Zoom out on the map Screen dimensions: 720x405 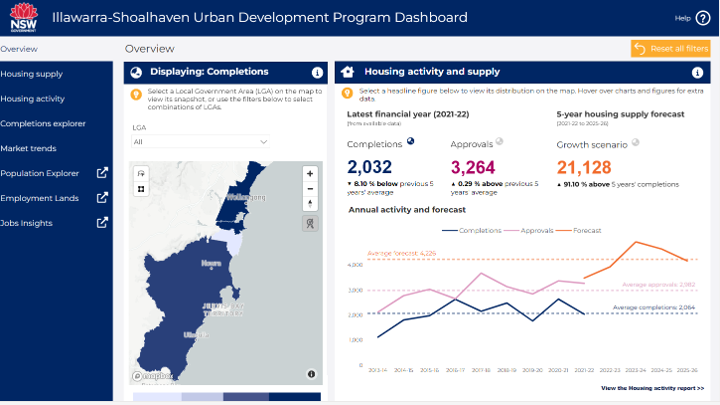click(x=310, y=188)
